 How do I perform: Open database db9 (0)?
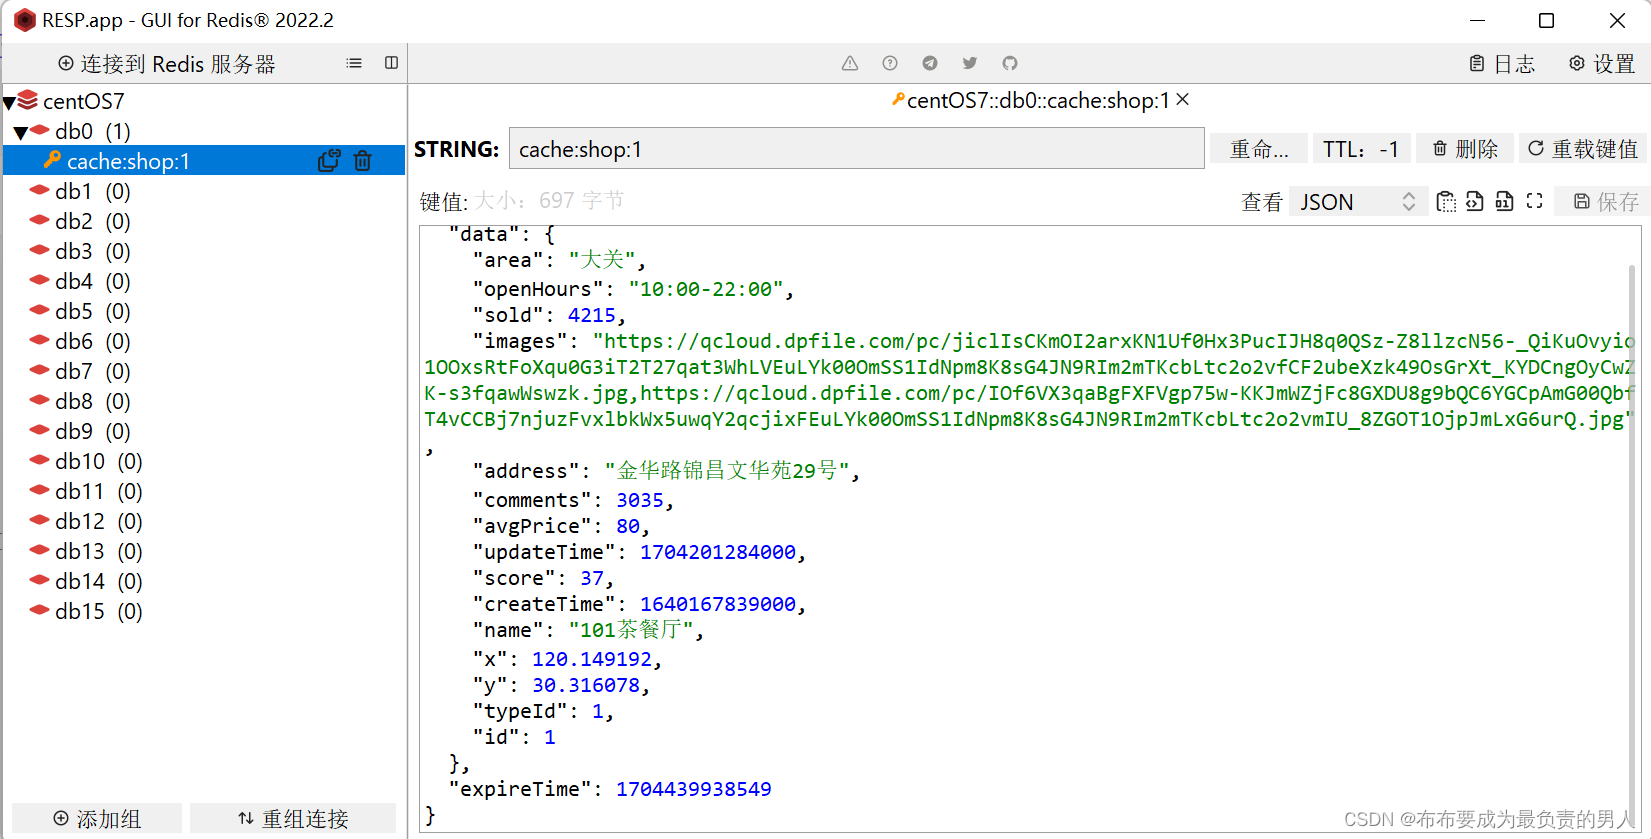tap(92, 431)
